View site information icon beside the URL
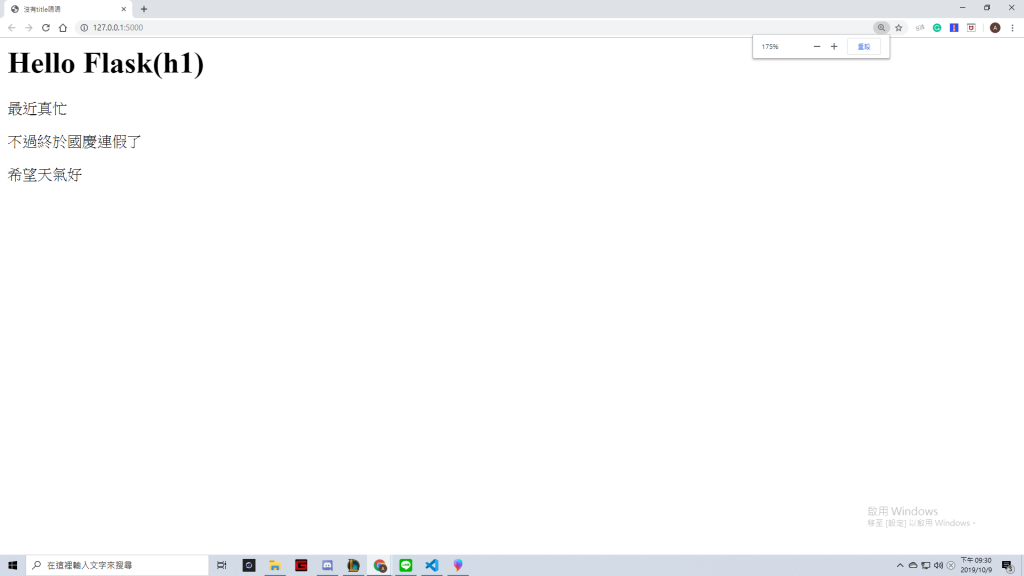The height and width of the screenshot is (576, 1024). point(84,27)
